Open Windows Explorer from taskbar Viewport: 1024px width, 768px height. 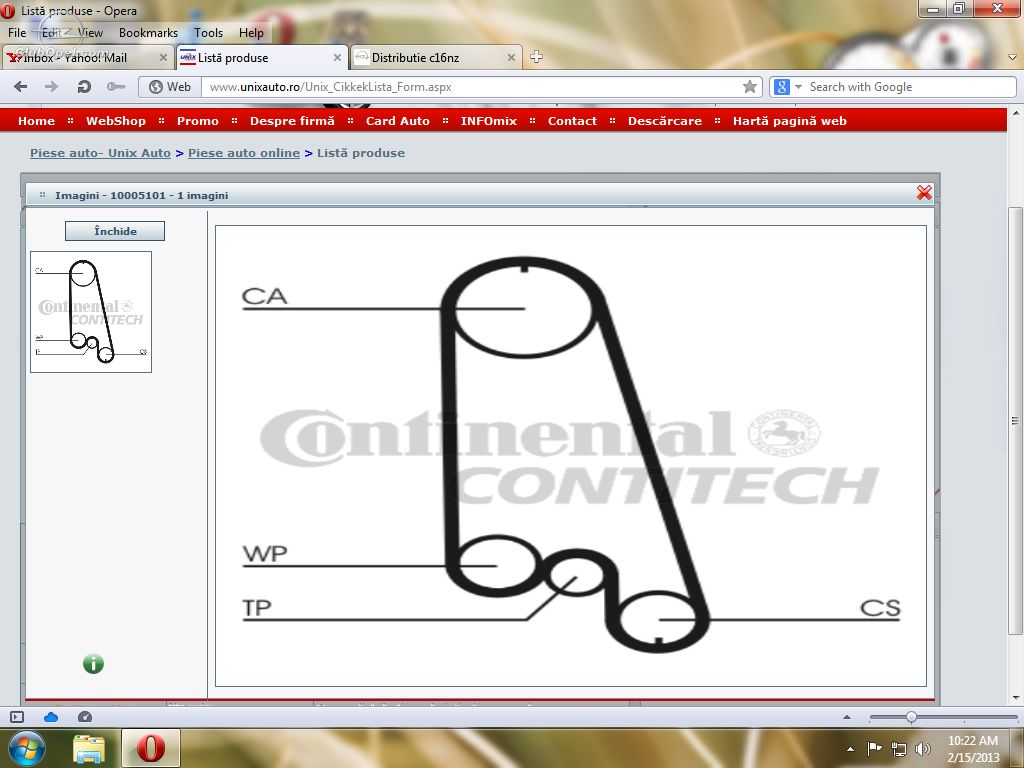coord(89,748)
